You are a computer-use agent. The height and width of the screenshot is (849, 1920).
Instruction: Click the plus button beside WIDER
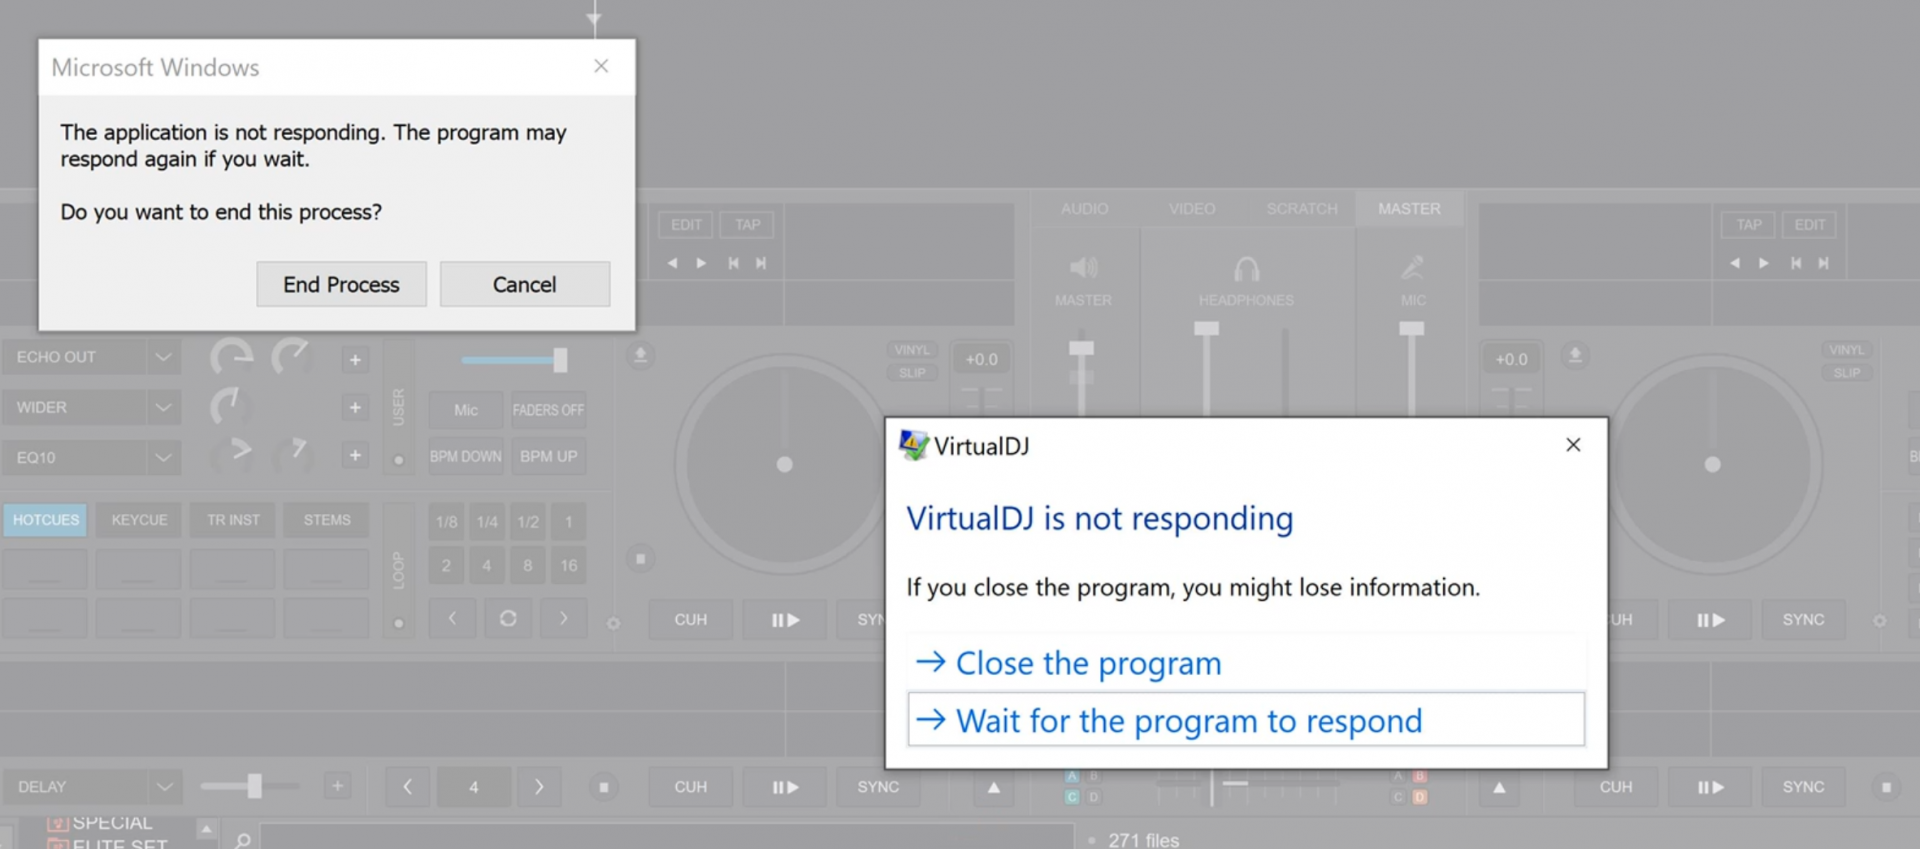click(355, 407)
